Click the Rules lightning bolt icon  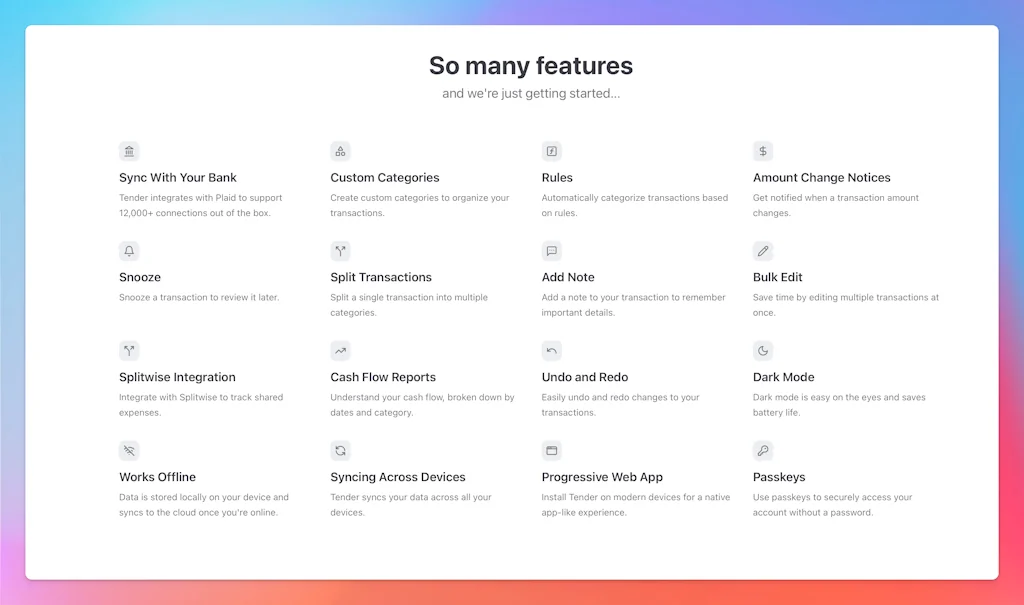click(551, 151)
